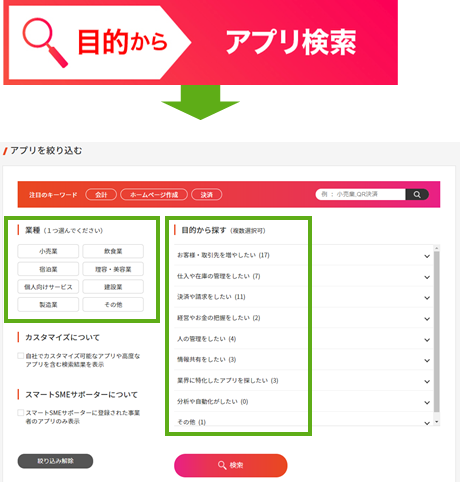Expand 分析や自動化がしたい chevron
This screenshot has height=482, width=460.
click(427, 403)
